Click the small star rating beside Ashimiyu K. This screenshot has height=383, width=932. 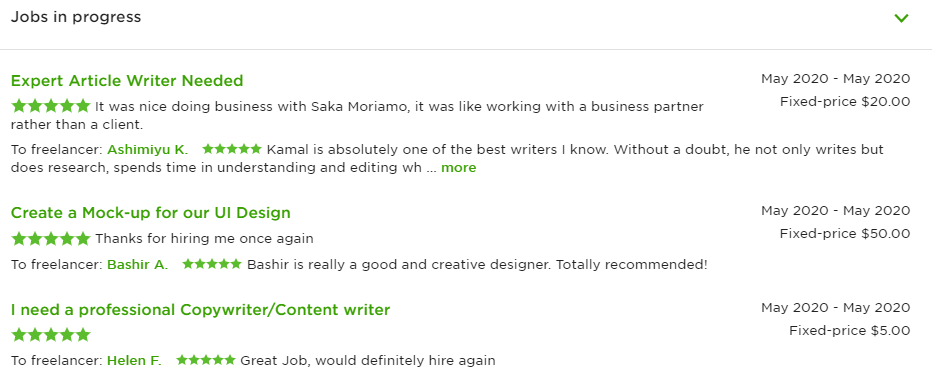point(232,149)
